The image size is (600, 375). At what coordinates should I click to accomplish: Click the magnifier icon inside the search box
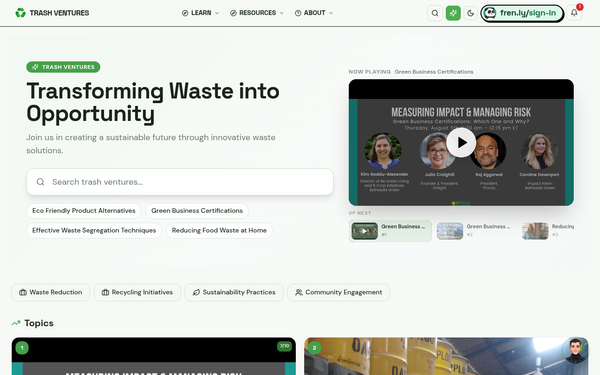41,182
